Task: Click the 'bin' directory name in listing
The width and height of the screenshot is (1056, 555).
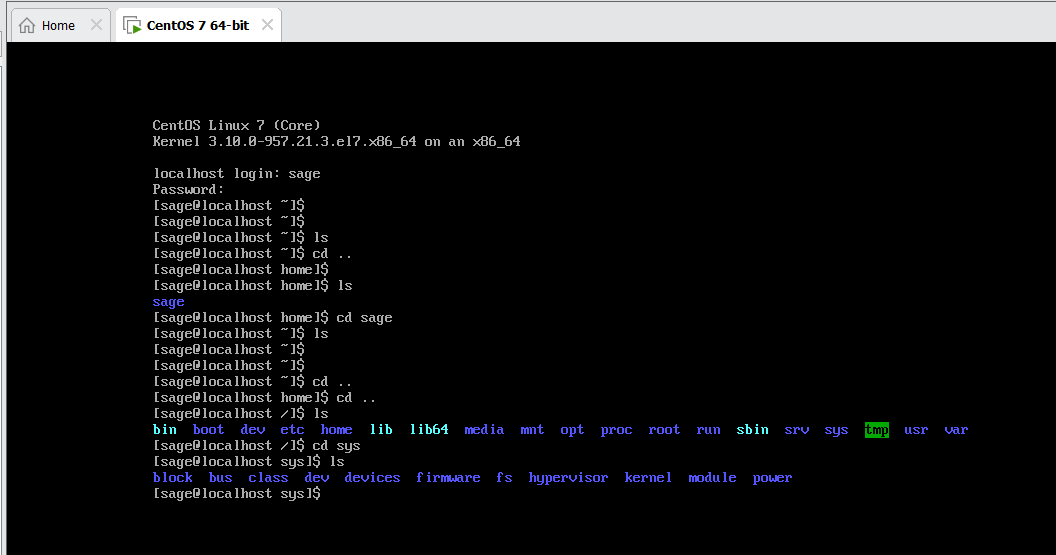Action: pyautogui.click(x=165, y=430)
